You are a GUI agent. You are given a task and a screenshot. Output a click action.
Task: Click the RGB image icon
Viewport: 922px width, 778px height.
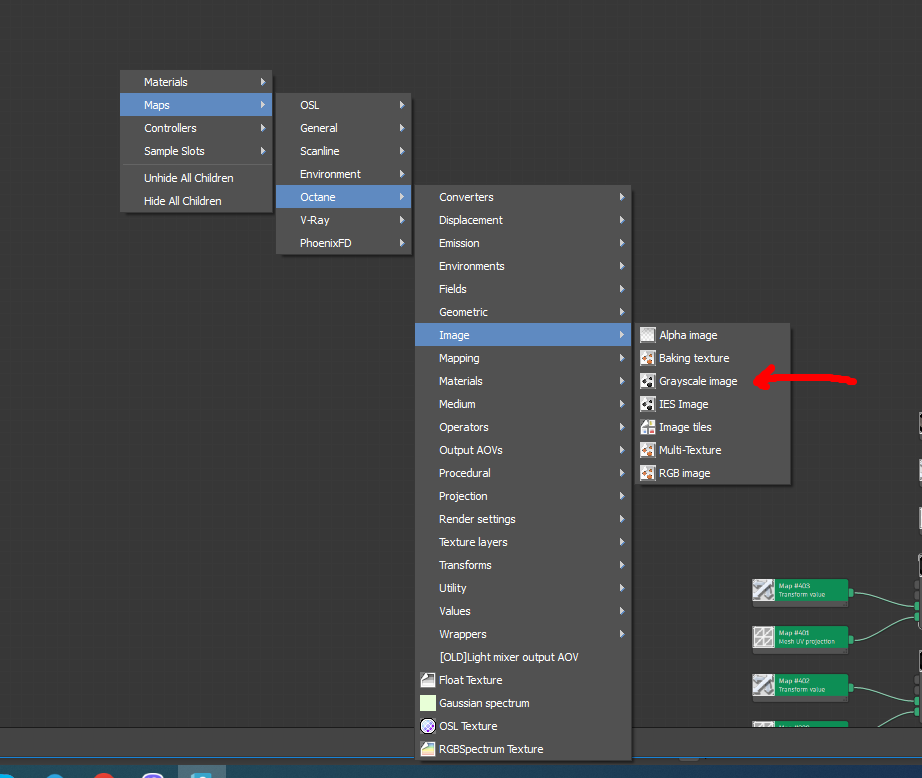click(647, 473)
